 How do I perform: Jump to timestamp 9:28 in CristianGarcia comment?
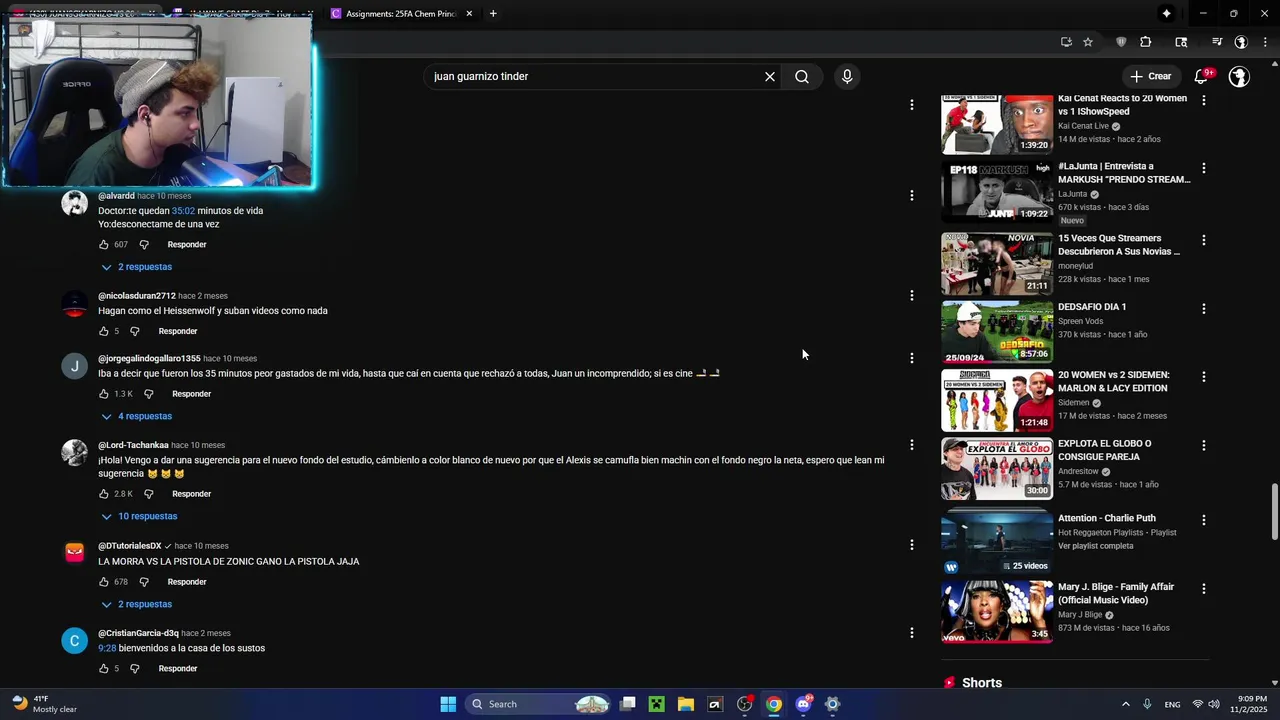click(x=107, y=648)
